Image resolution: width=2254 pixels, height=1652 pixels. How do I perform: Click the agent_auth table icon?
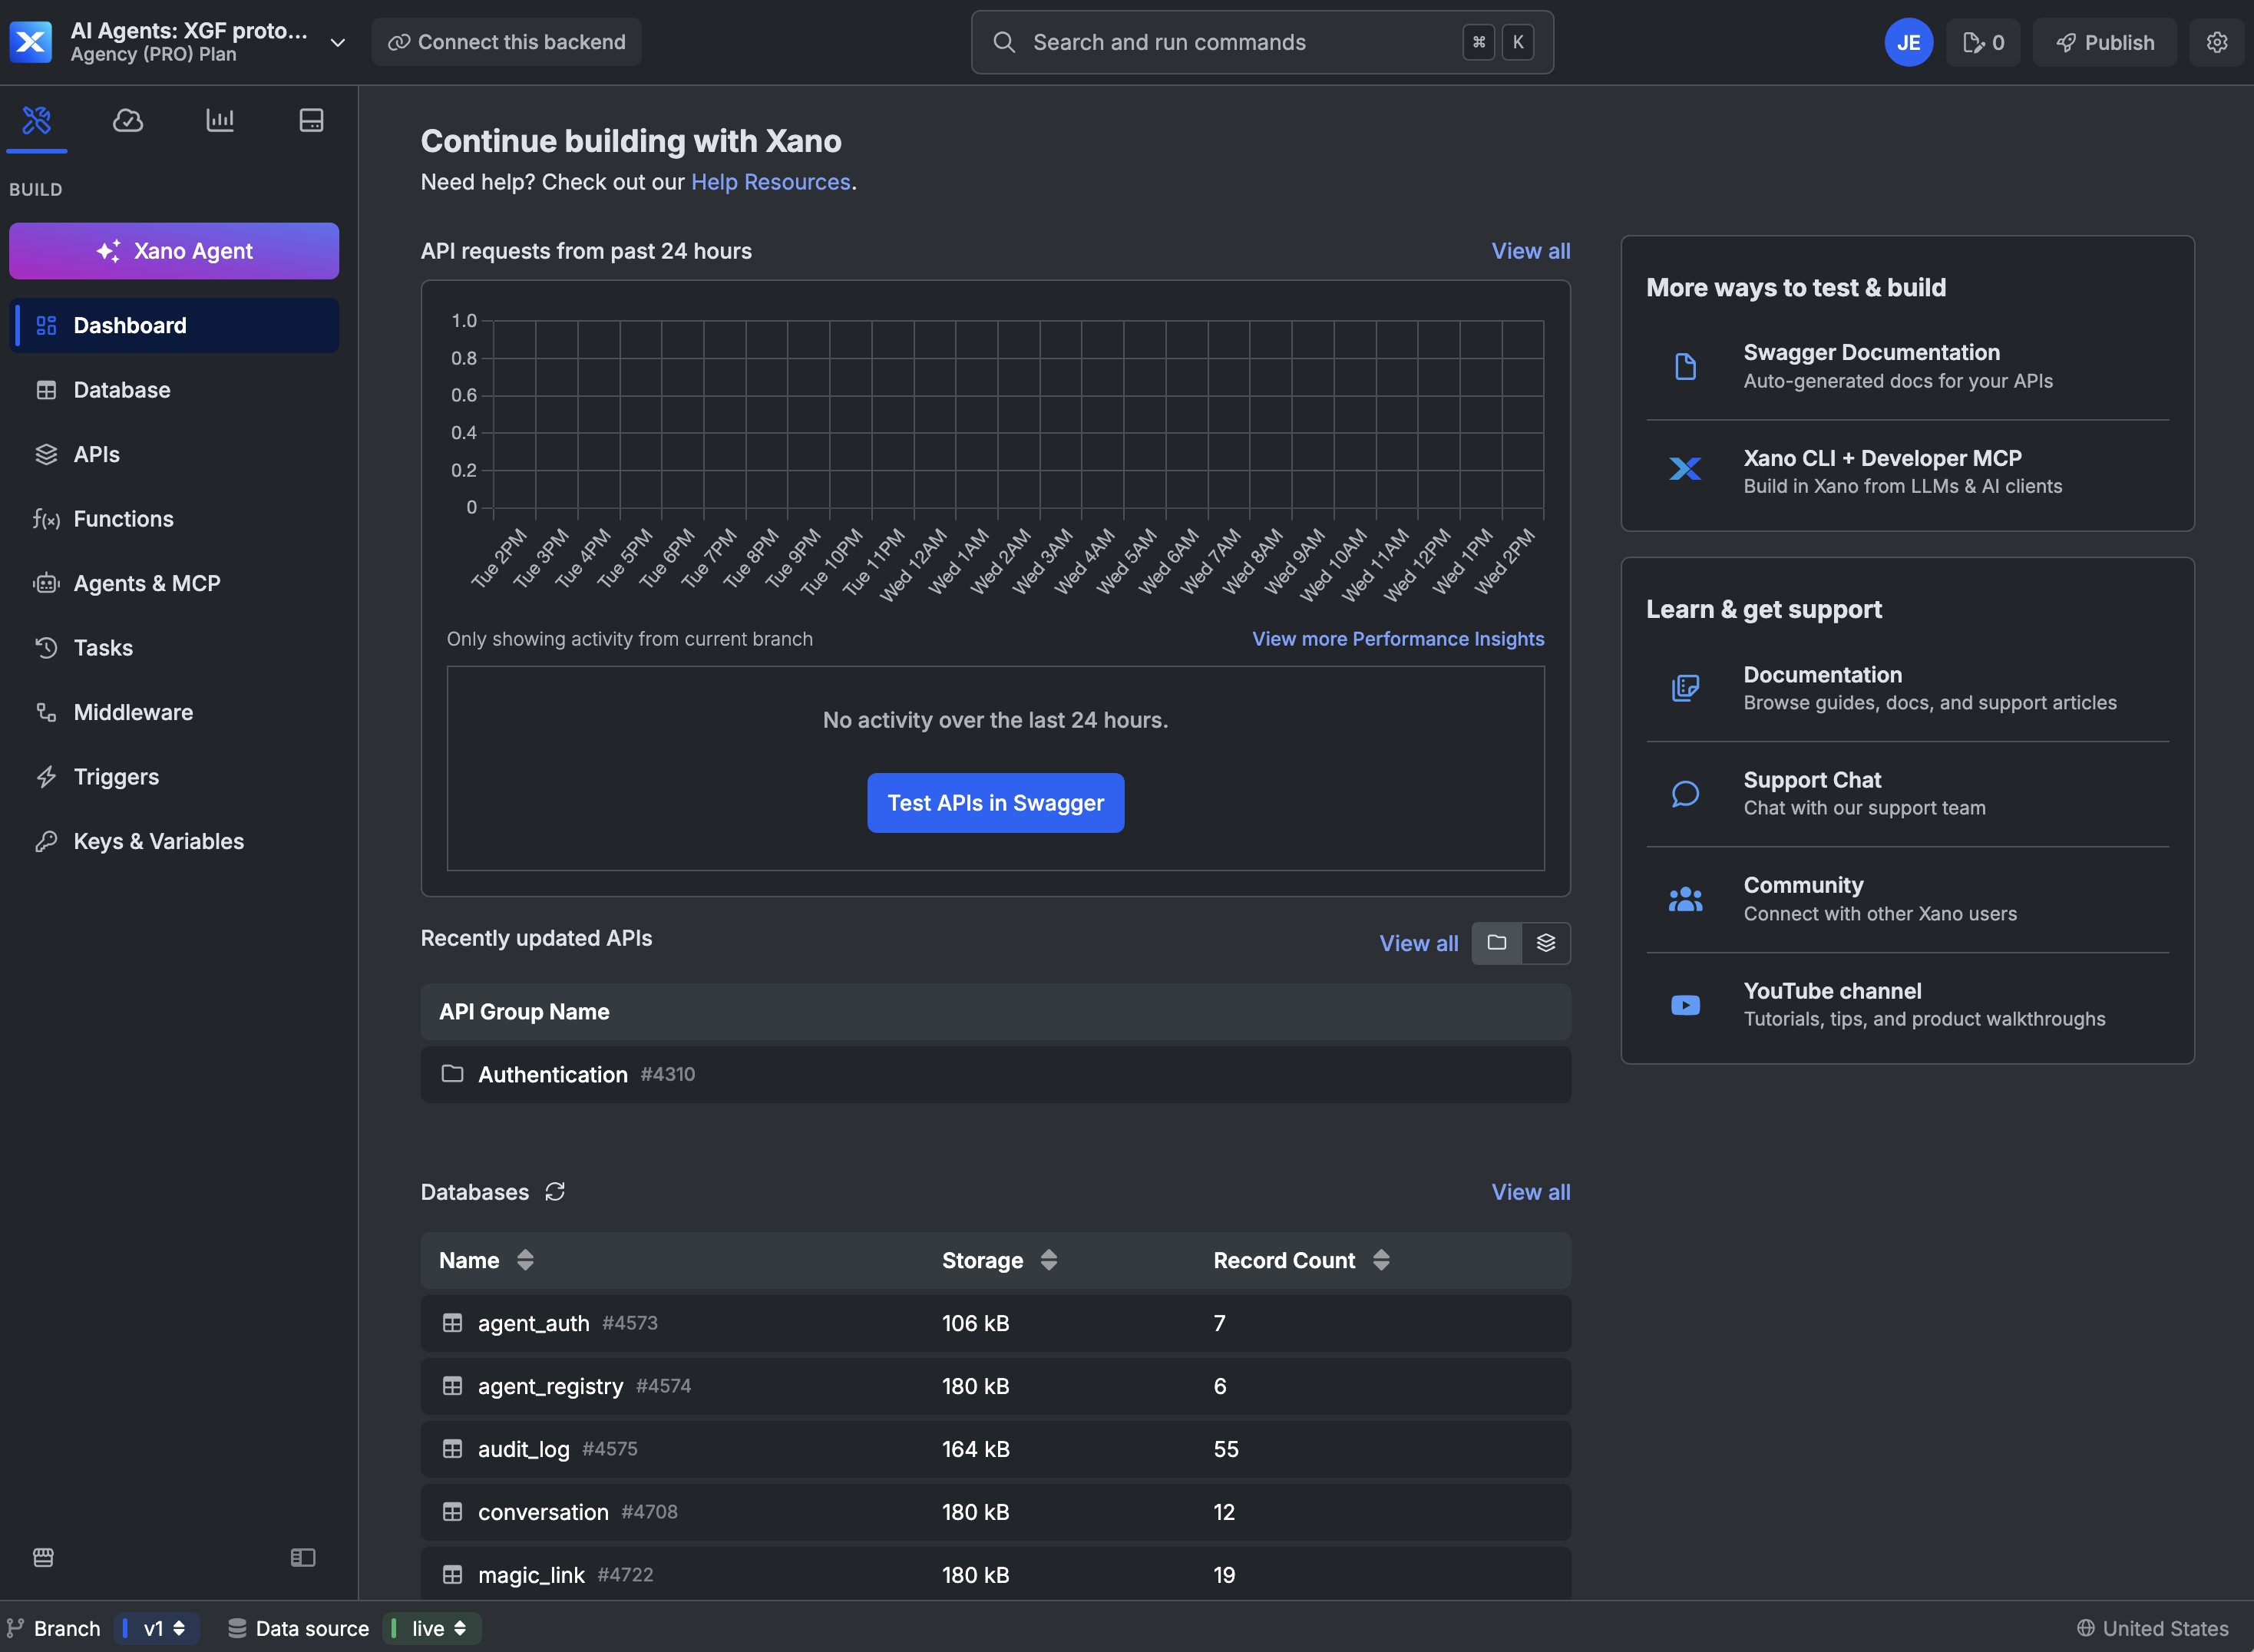coord(452,1323)
